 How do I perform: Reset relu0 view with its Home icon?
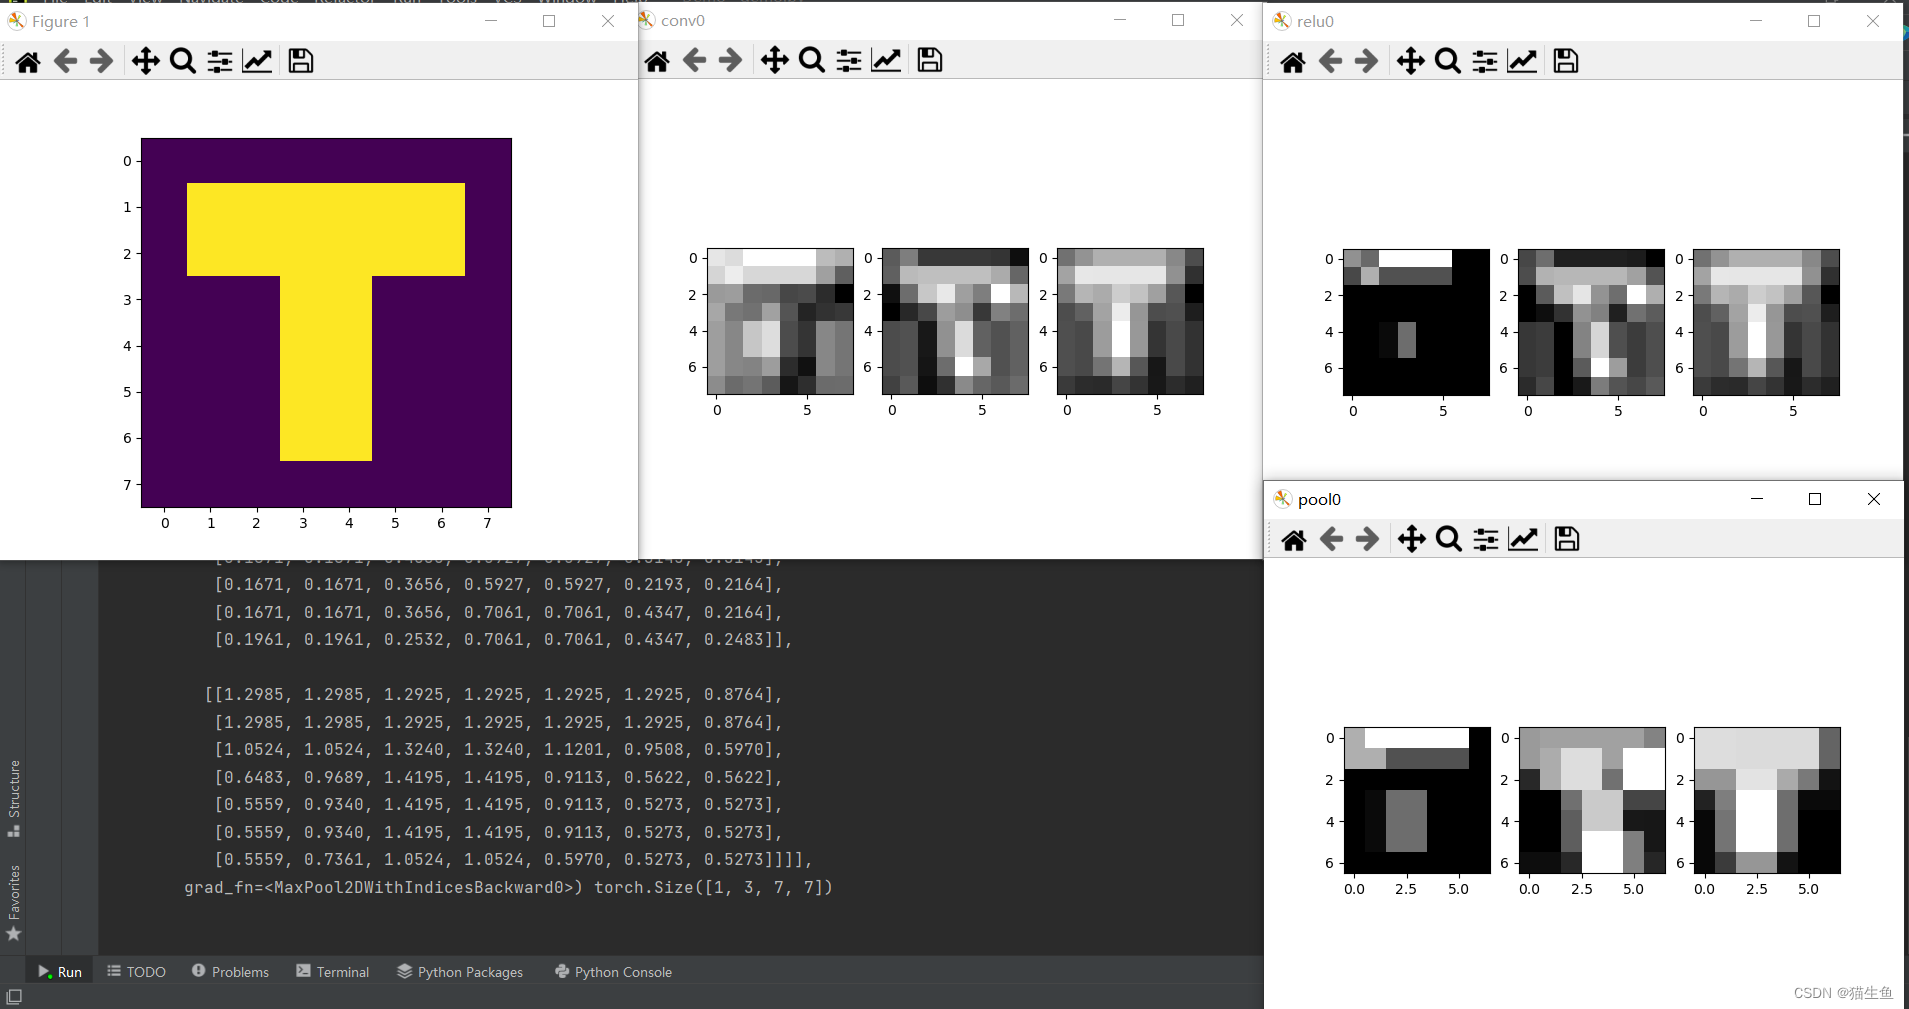pos(1292,60)
